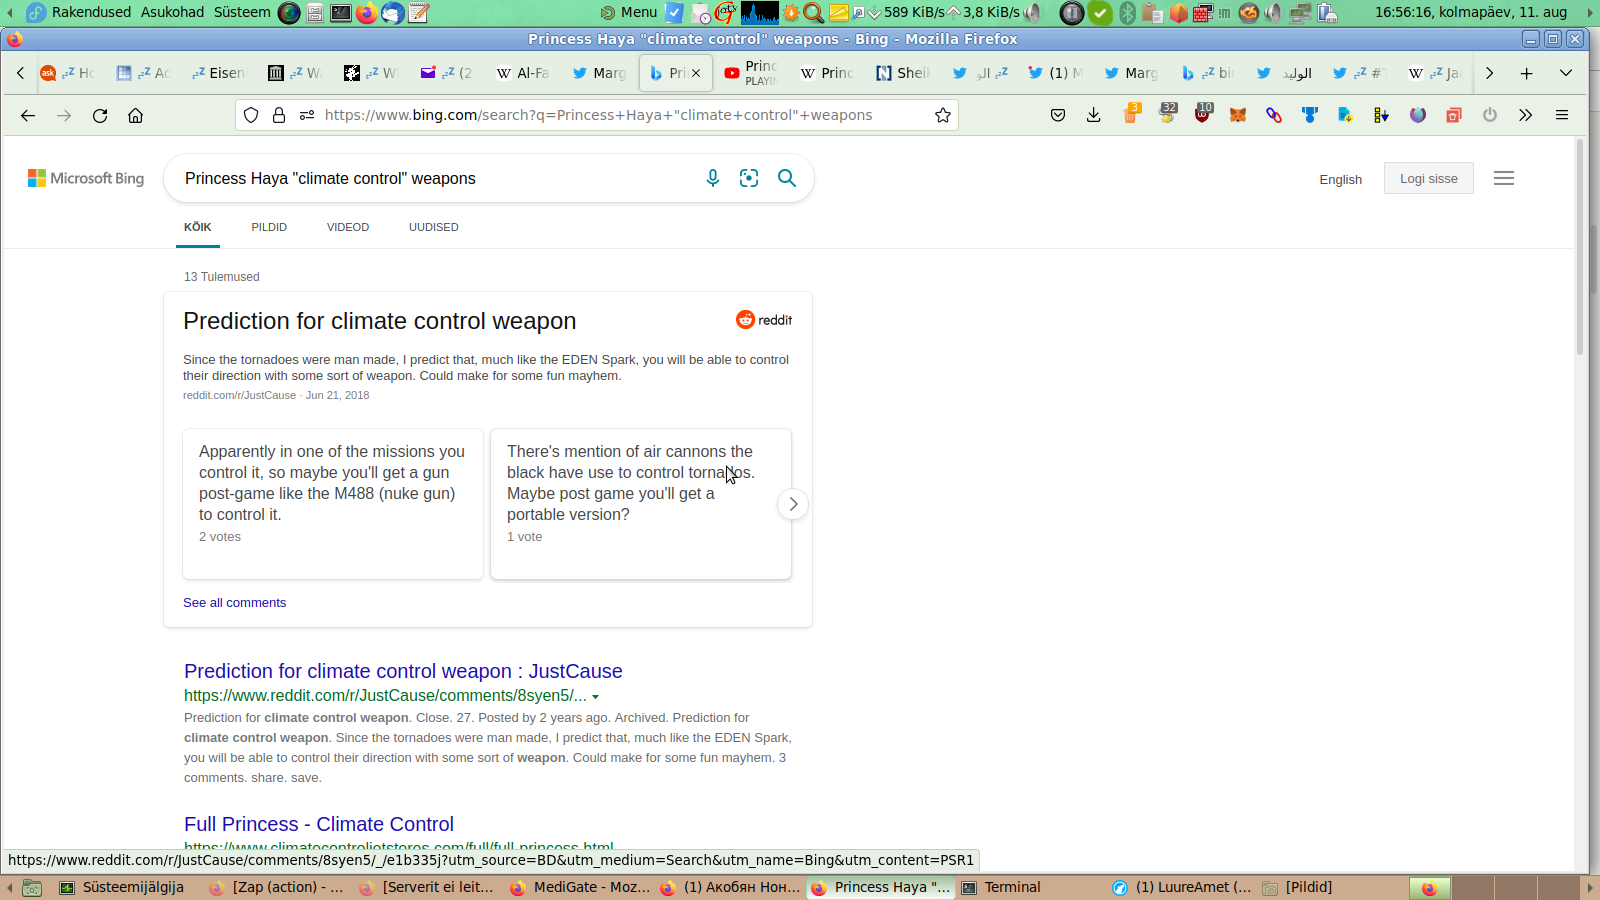
Task: Change language via English link
Action: 1341,179
